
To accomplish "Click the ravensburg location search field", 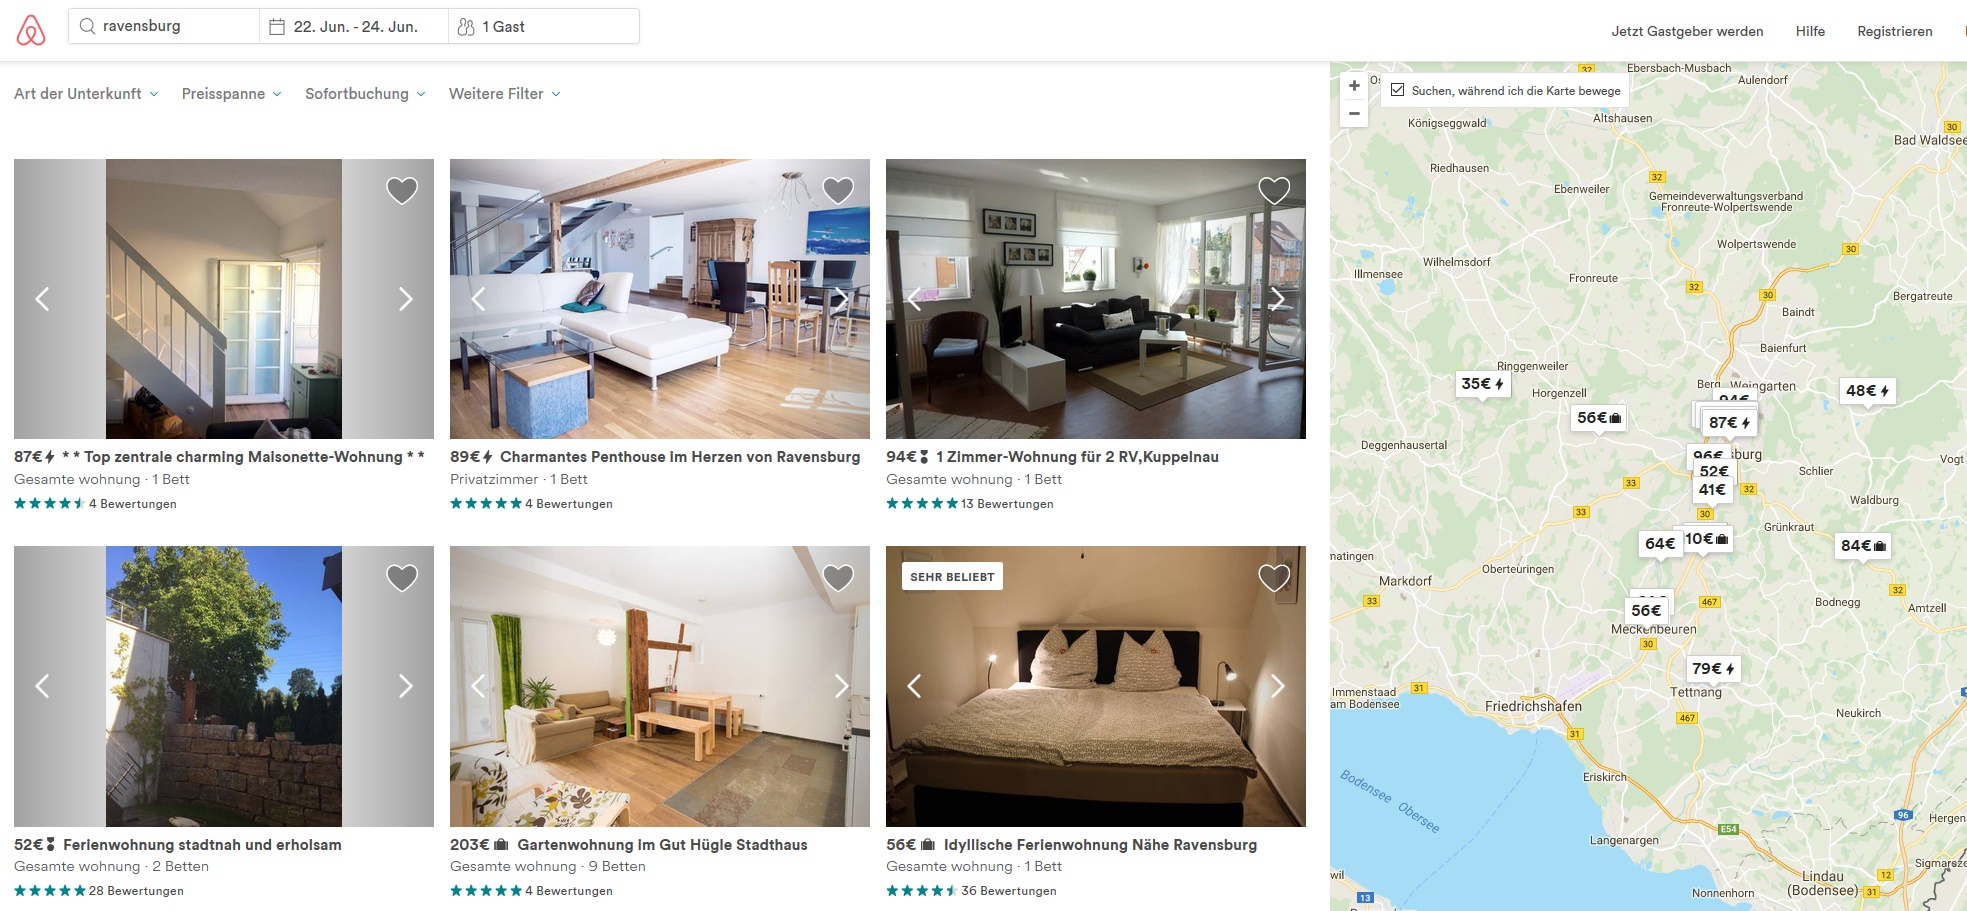I will pyautogui.click(x=165, y=26).
